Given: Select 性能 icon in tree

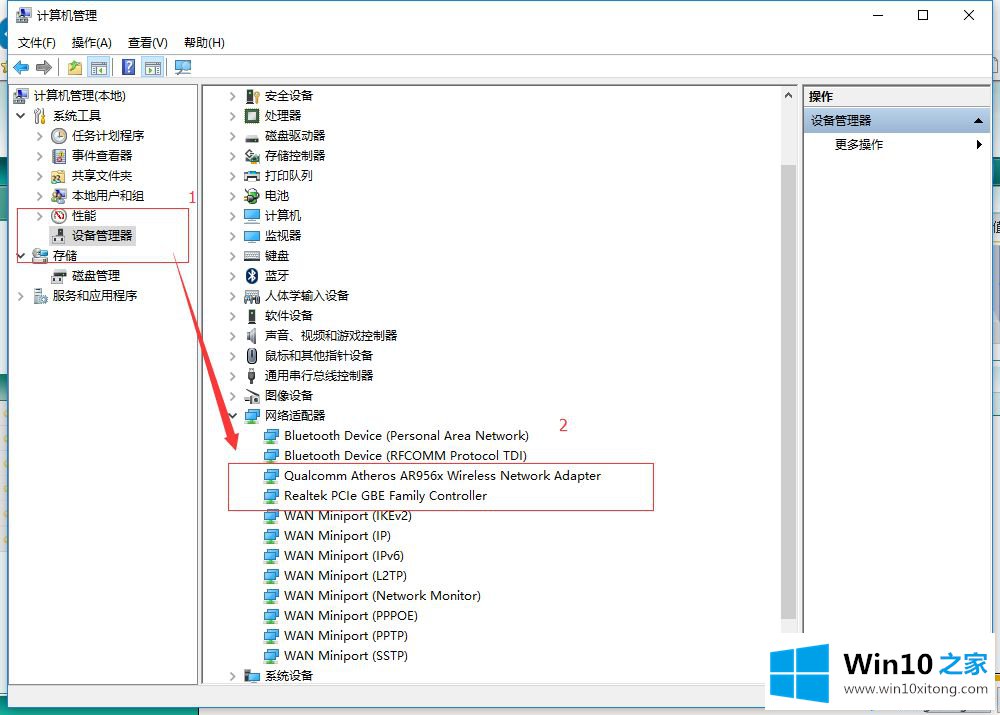Looking at the screenshot, I should coord(59,216).
